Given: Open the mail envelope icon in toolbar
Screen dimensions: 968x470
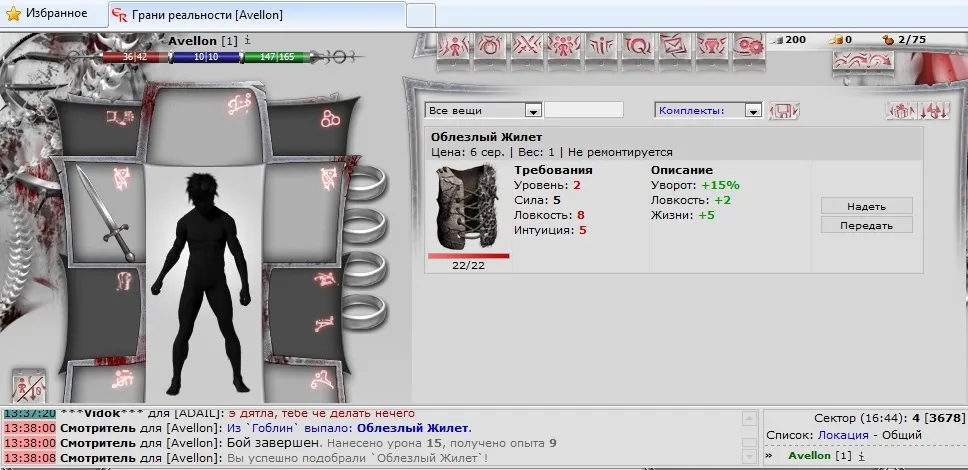Looking at the screenshot, I should (673, 46).
